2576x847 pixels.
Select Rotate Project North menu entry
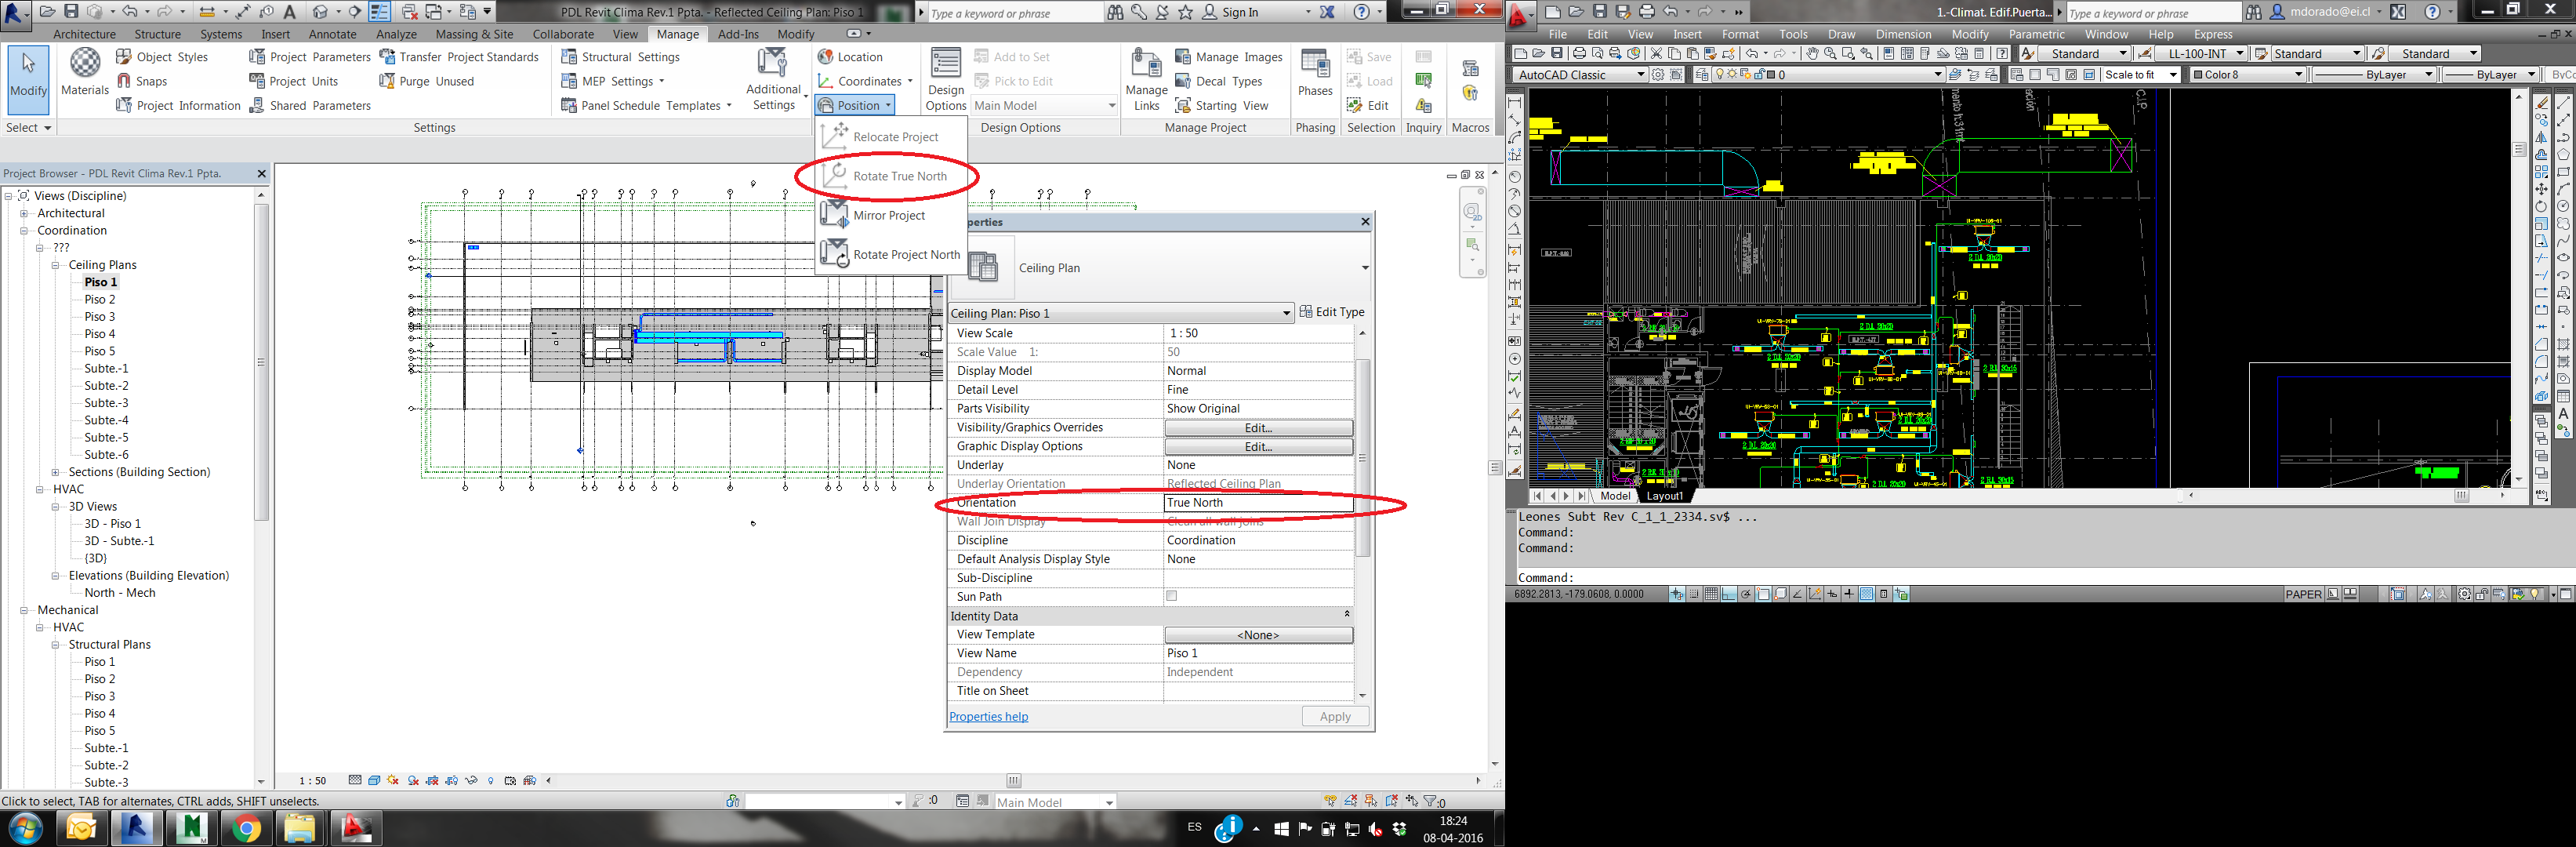(891, 254)
